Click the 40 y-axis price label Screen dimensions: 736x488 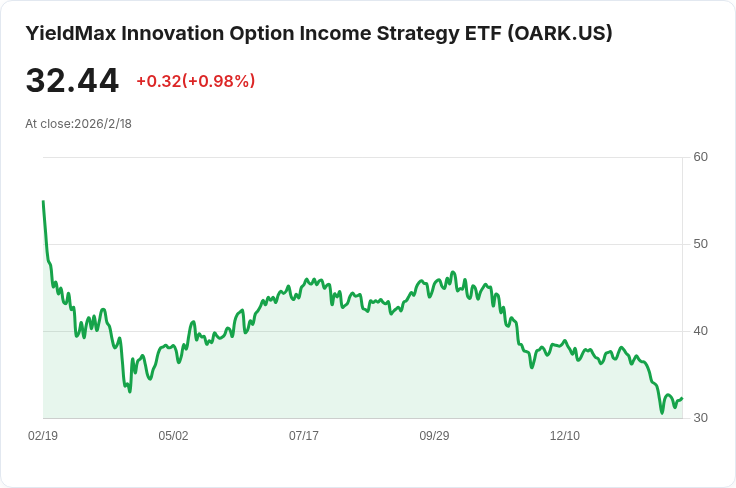click(700, 331)
